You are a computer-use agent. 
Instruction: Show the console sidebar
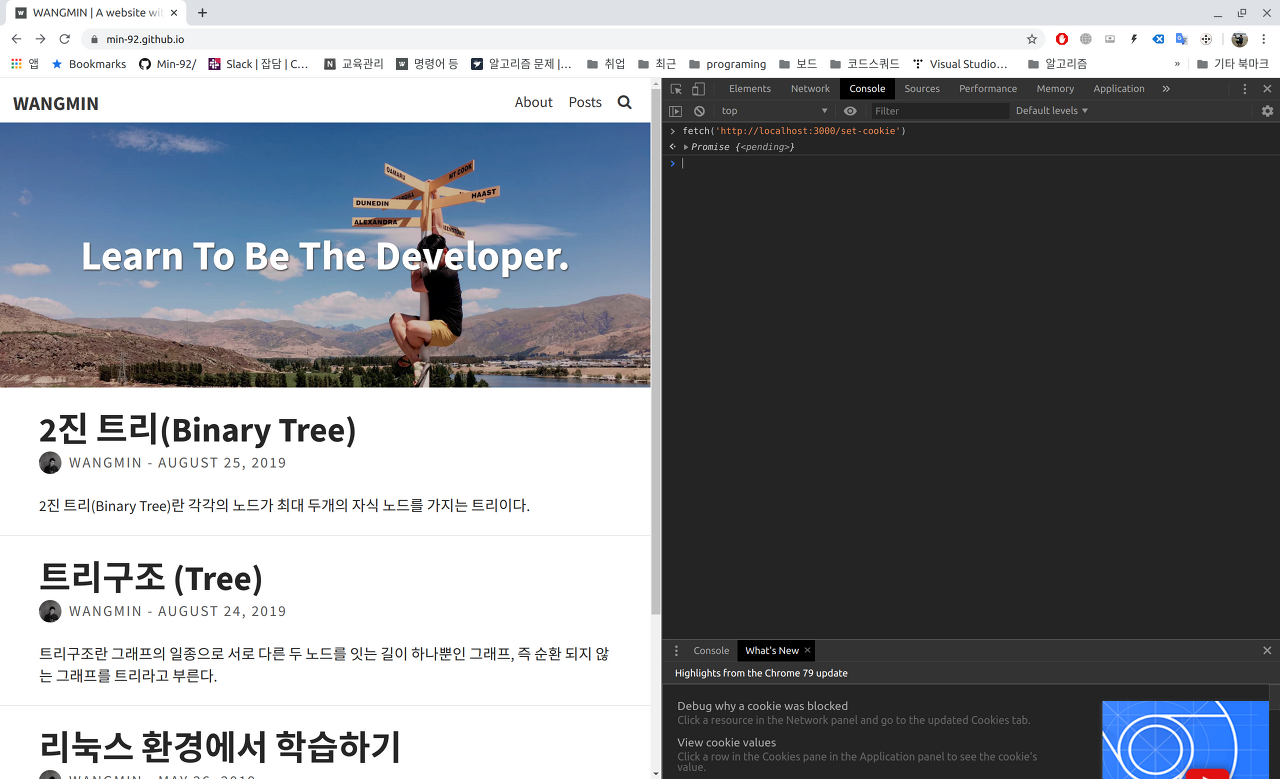pyautogui.click(x=676, y=111)
